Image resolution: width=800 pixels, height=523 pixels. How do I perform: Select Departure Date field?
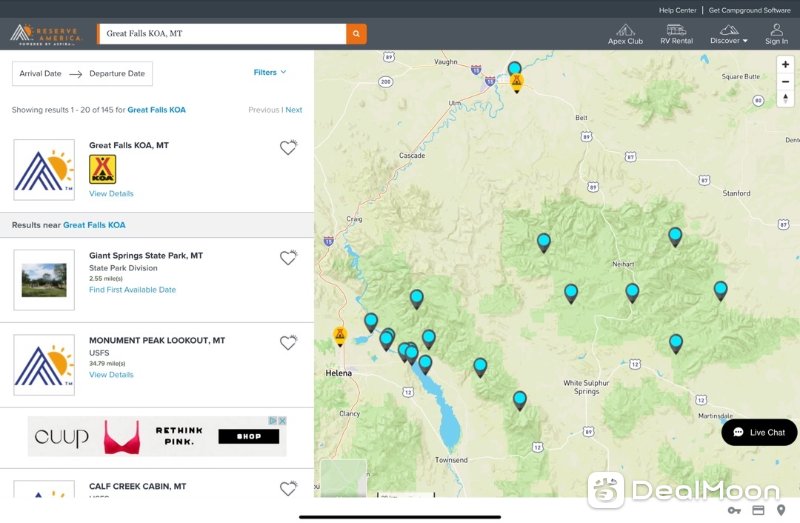tap(117, 73)
